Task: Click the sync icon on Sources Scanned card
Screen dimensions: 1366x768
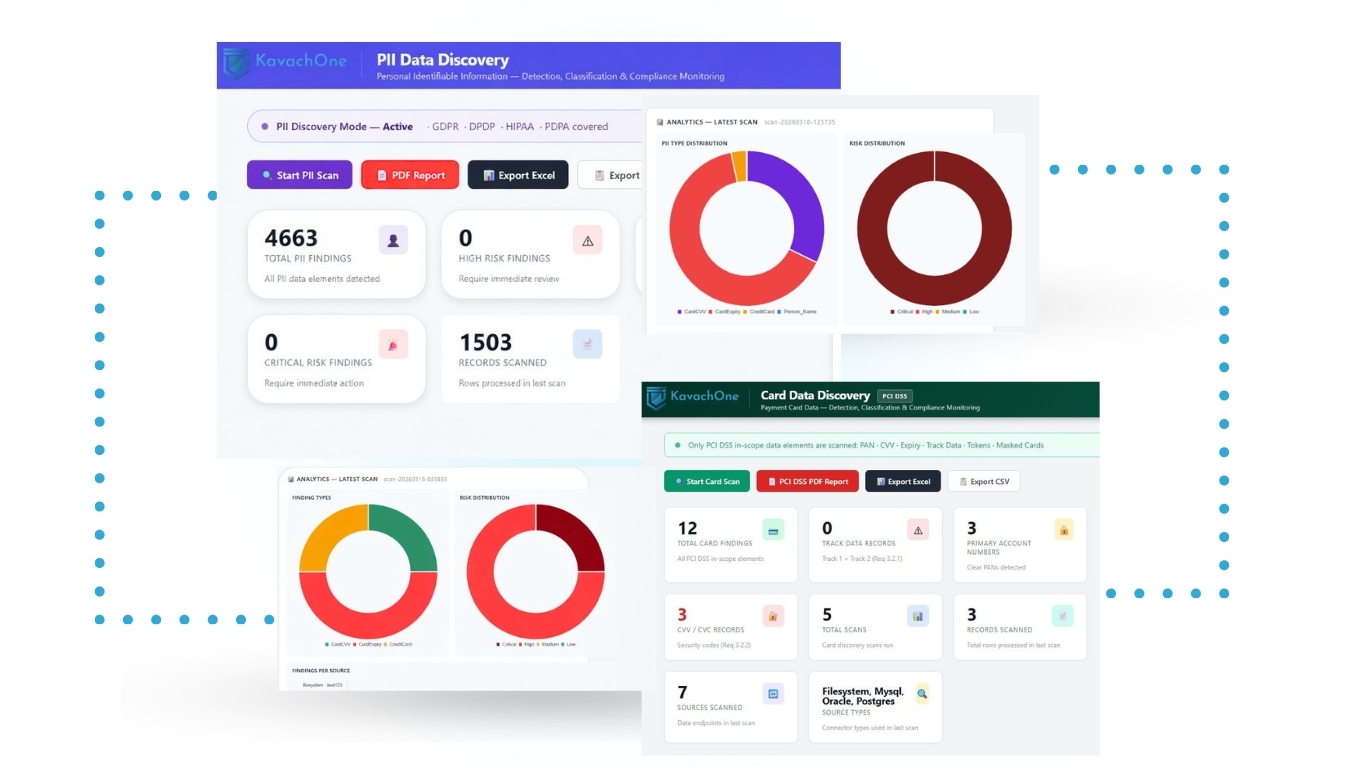Action: click(773, 693)
